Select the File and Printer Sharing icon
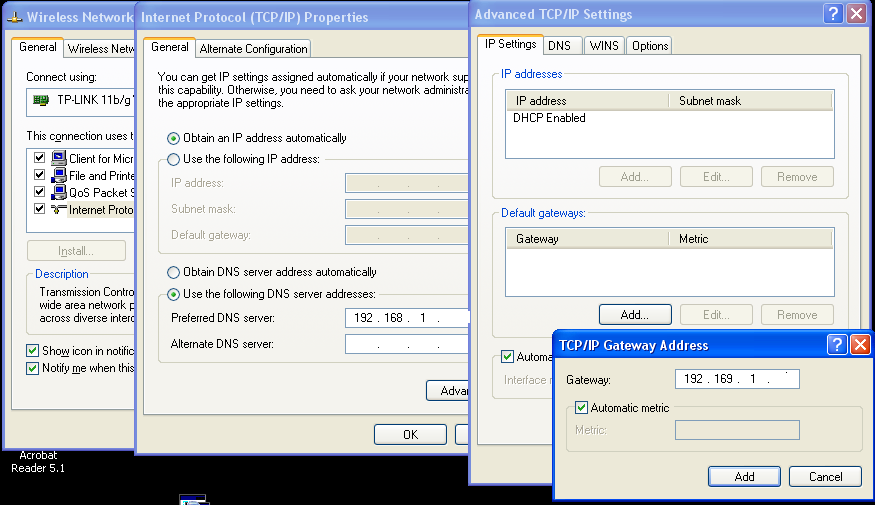 59,175
